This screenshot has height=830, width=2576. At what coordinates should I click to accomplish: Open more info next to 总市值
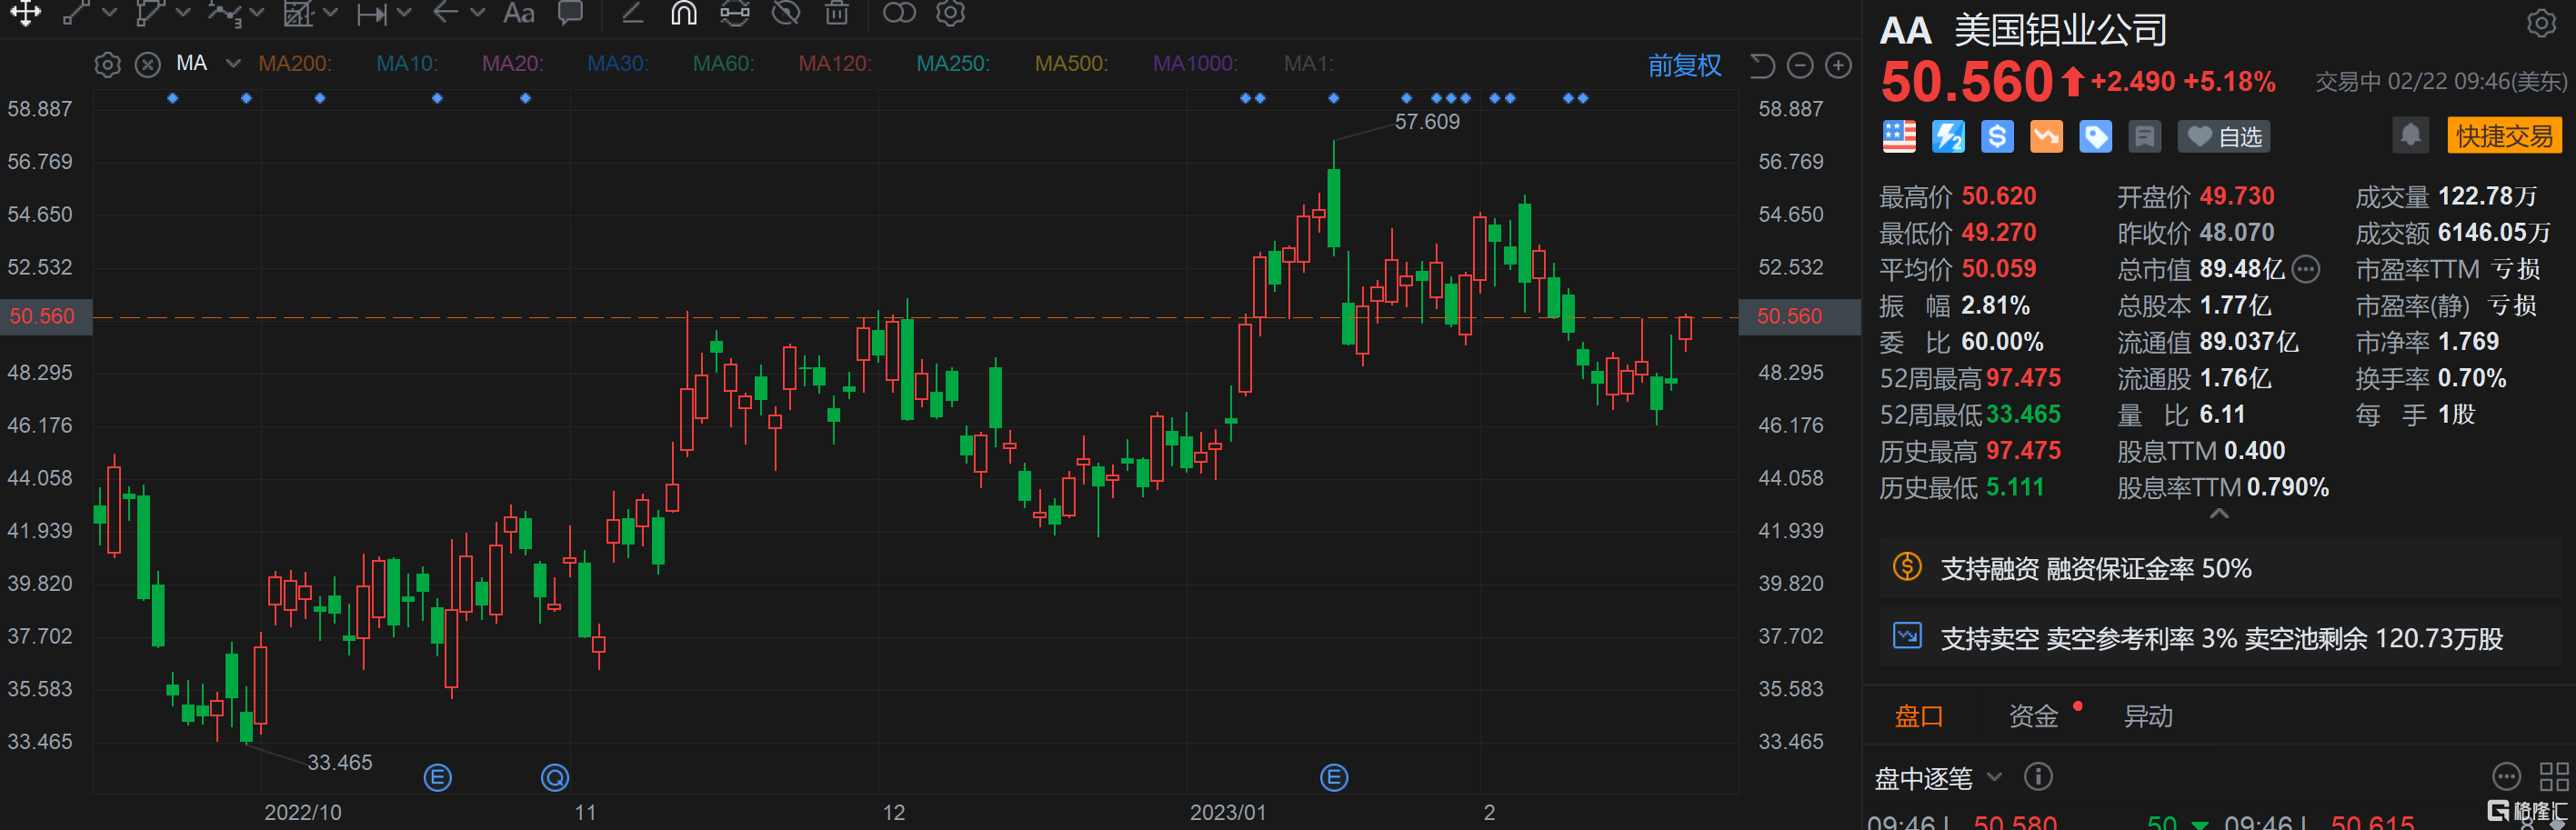pos(2305,269)
